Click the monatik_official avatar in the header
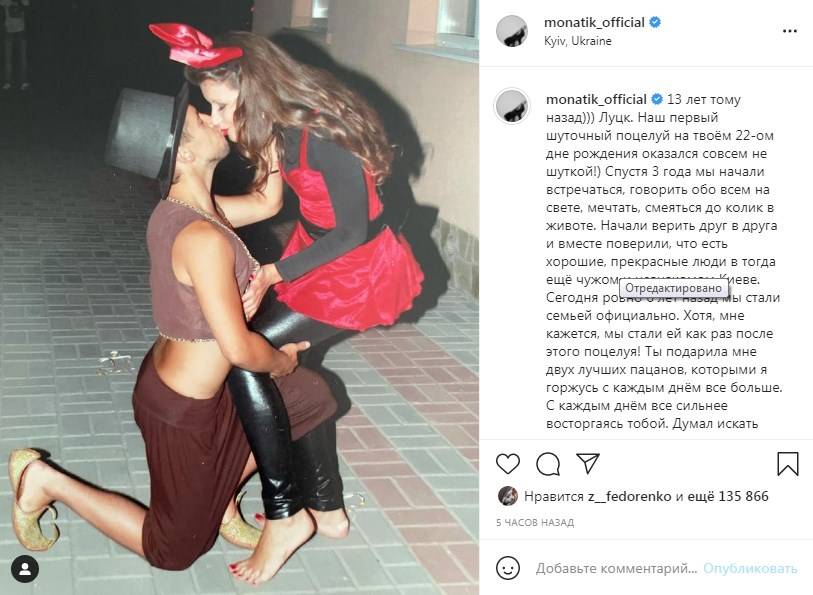 click(512, 31)
